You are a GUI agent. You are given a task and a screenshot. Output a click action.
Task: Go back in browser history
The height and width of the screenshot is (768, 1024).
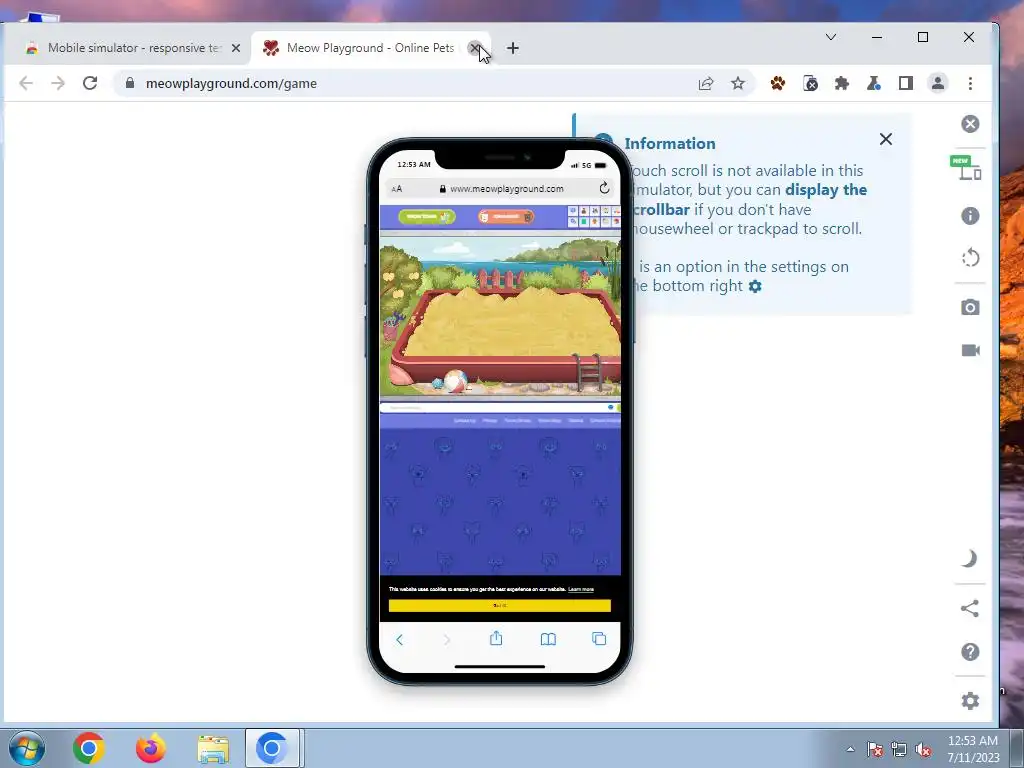pyautogui.click(x=26, y=83)
